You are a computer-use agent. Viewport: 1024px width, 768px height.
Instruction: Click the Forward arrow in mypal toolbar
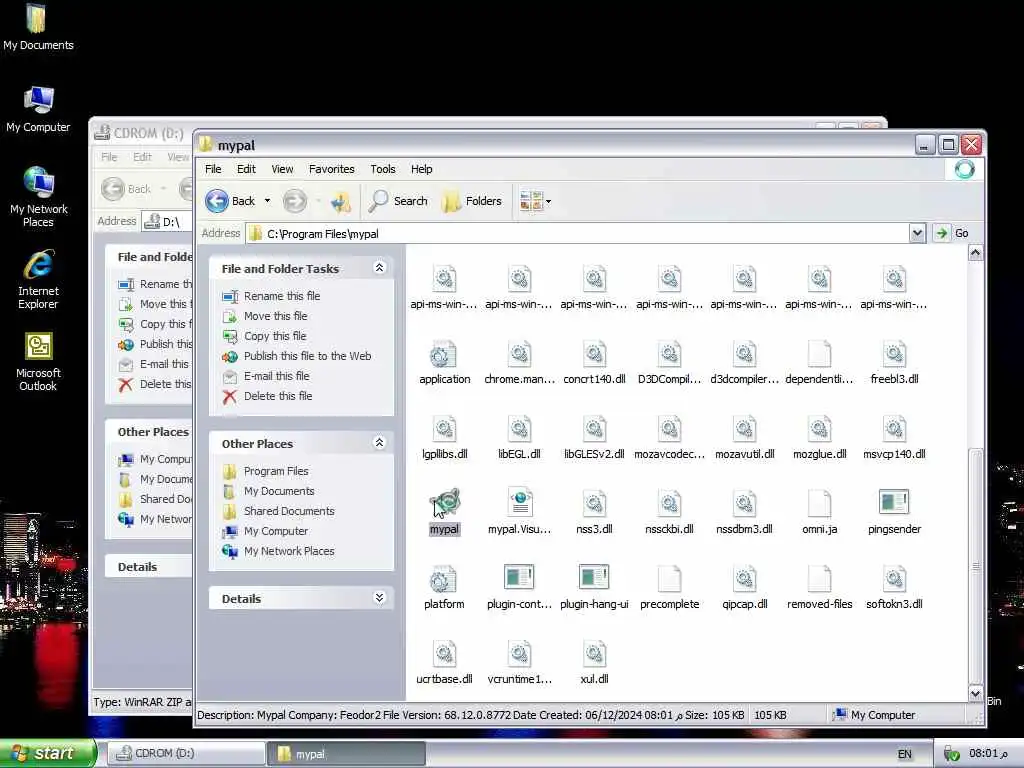point(295,201)
